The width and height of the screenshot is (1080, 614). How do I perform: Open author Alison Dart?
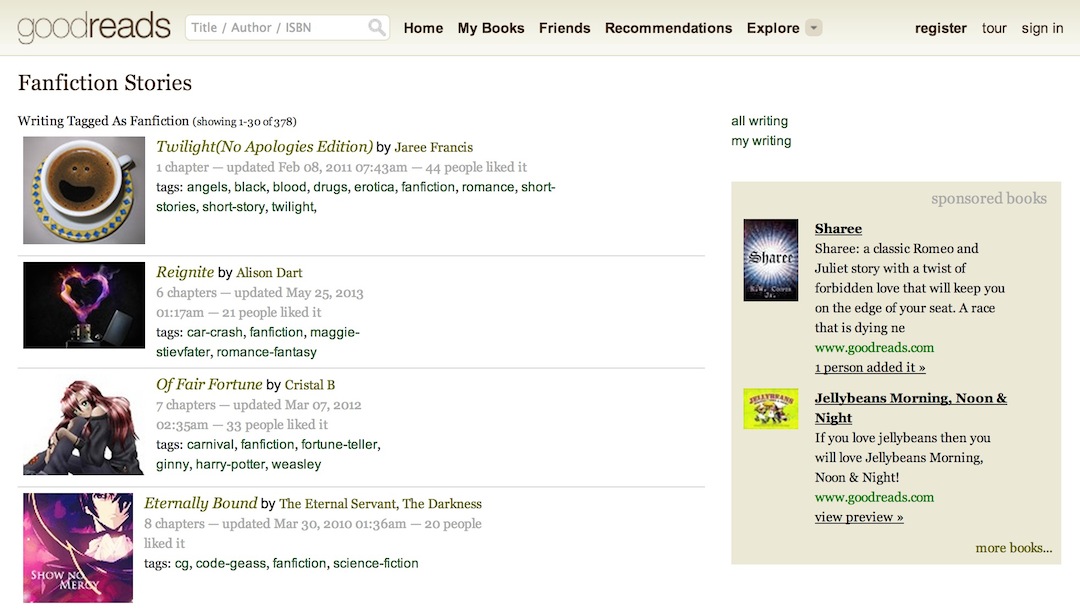coord(269,273)
